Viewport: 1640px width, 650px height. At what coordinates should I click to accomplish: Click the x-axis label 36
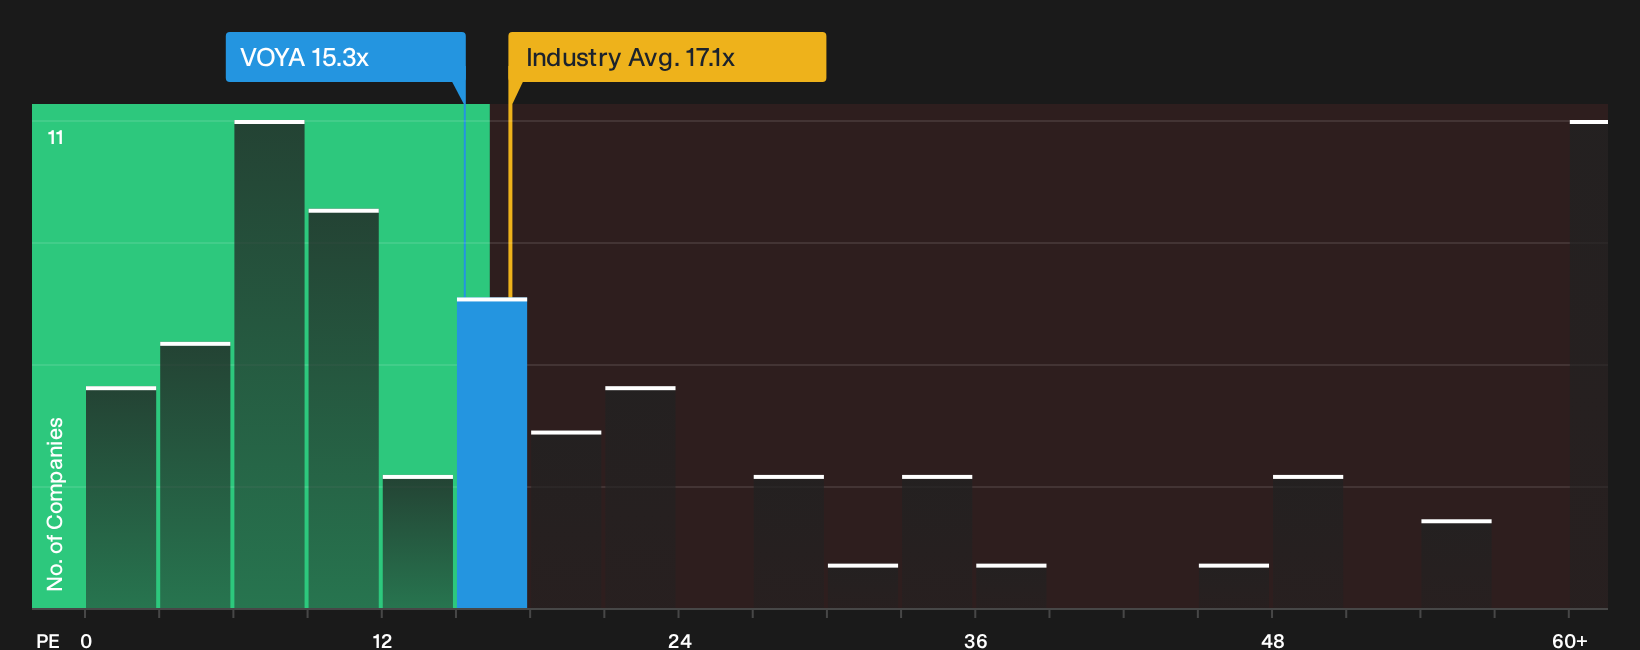[976, 640]
